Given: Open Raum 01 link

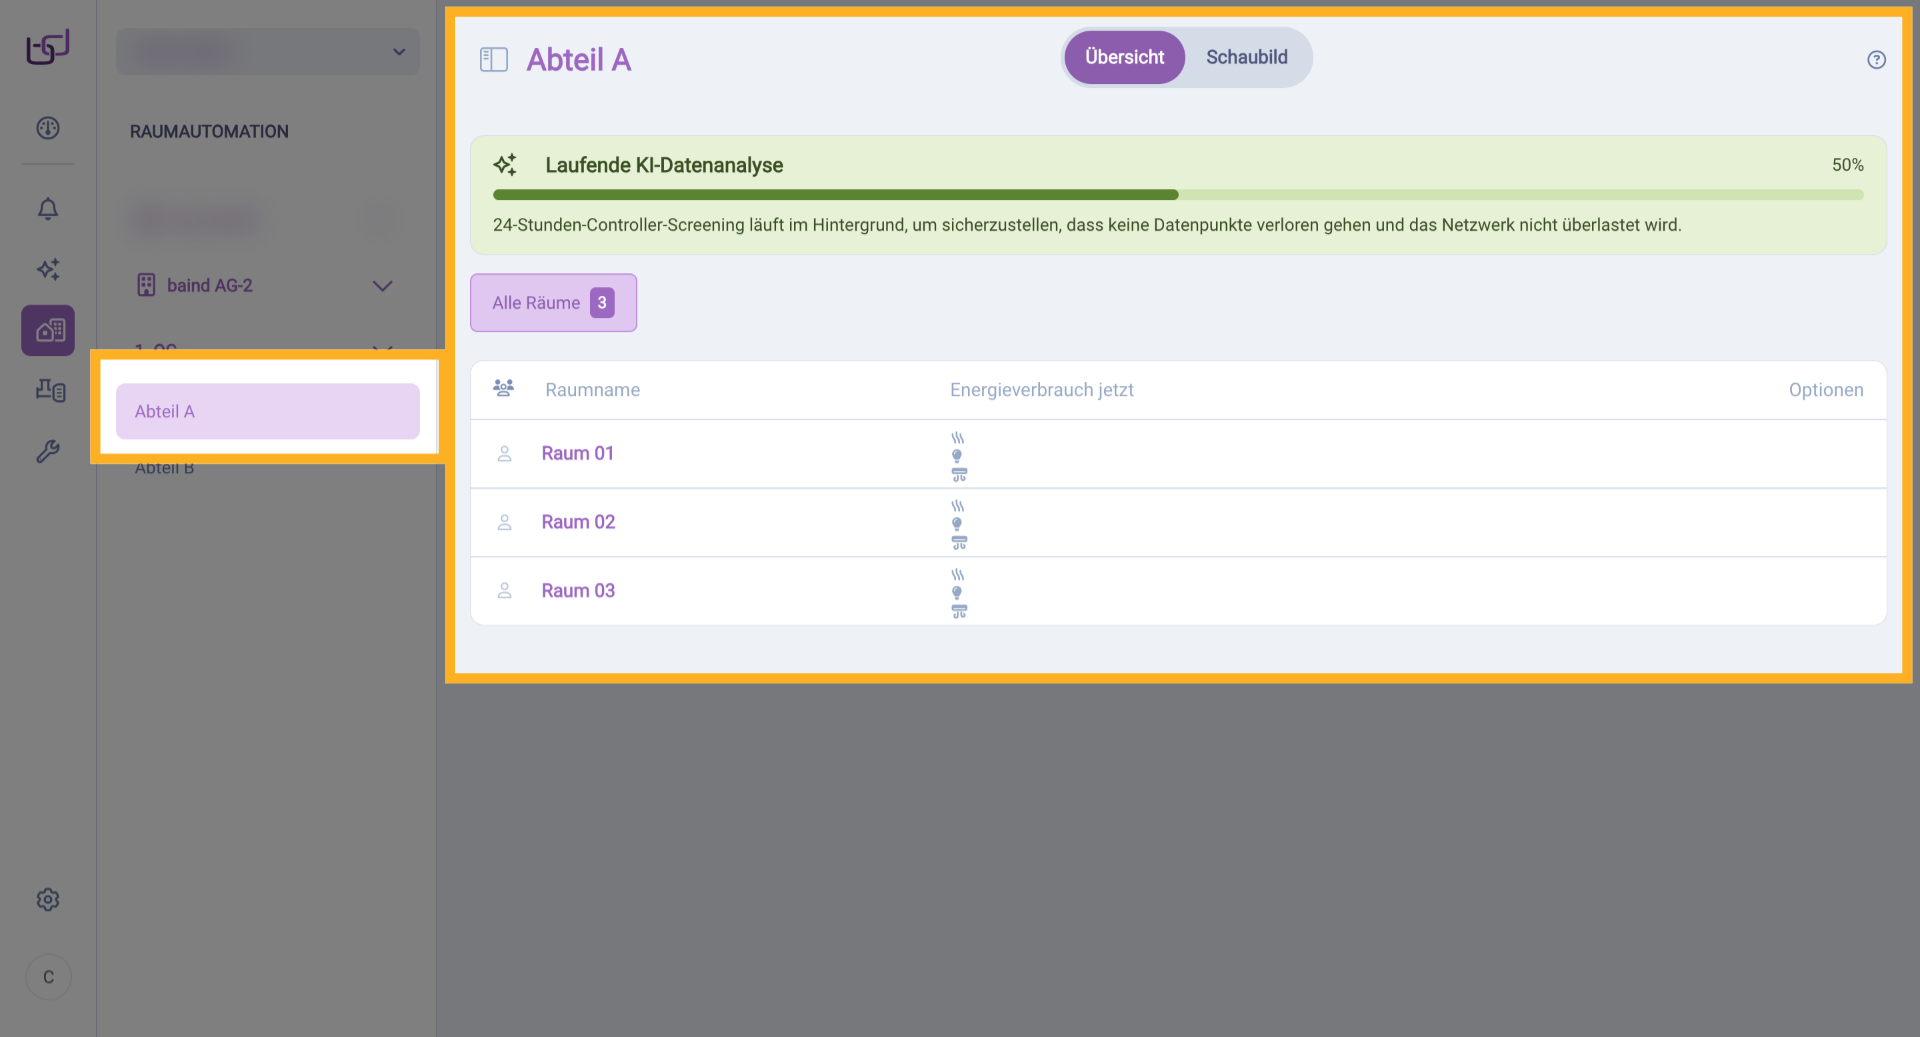Looking at the screenshot, I should coord(577,454).
